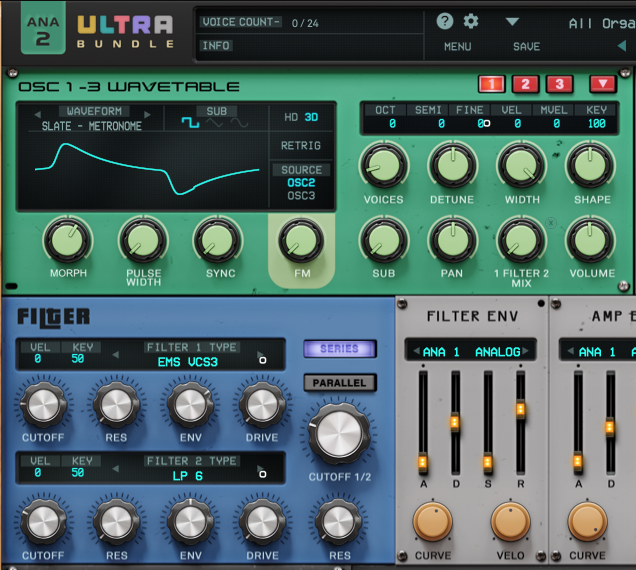The width and height of the screenshot is (636, 570).
Task: Click the MENU label
Action: [x=458, y=47]
